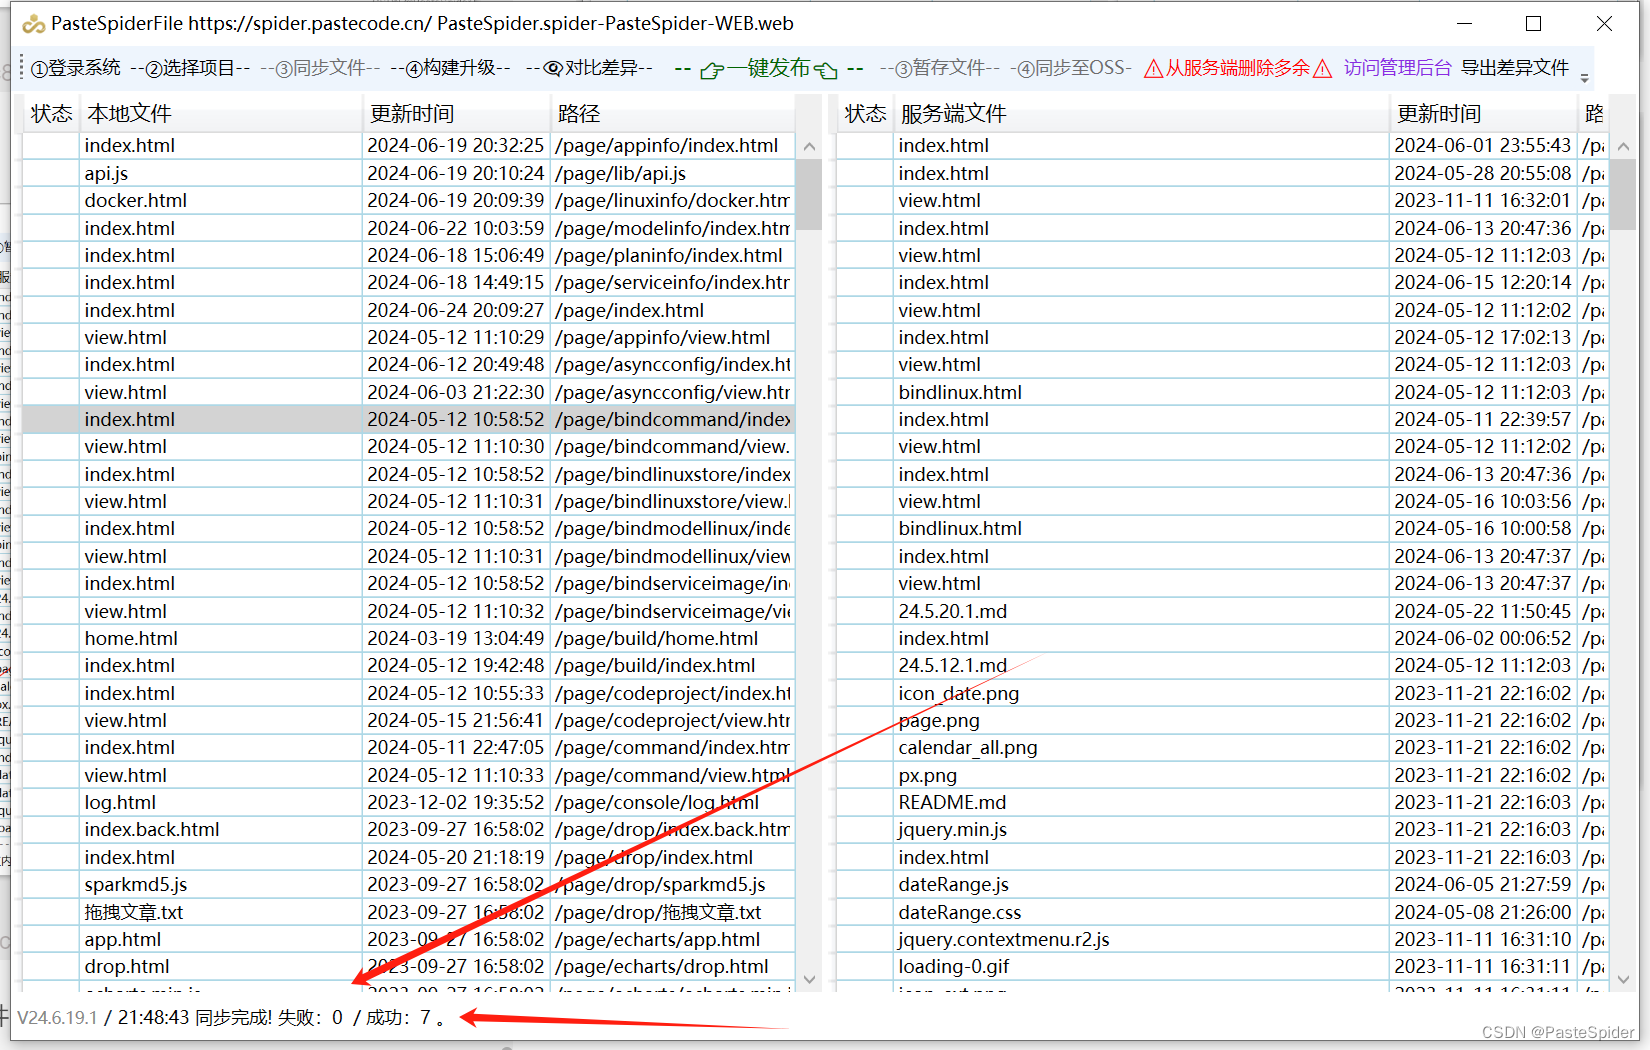1650x1050 pixels.
Task: Select local file log.html
Action: [120, 802]
